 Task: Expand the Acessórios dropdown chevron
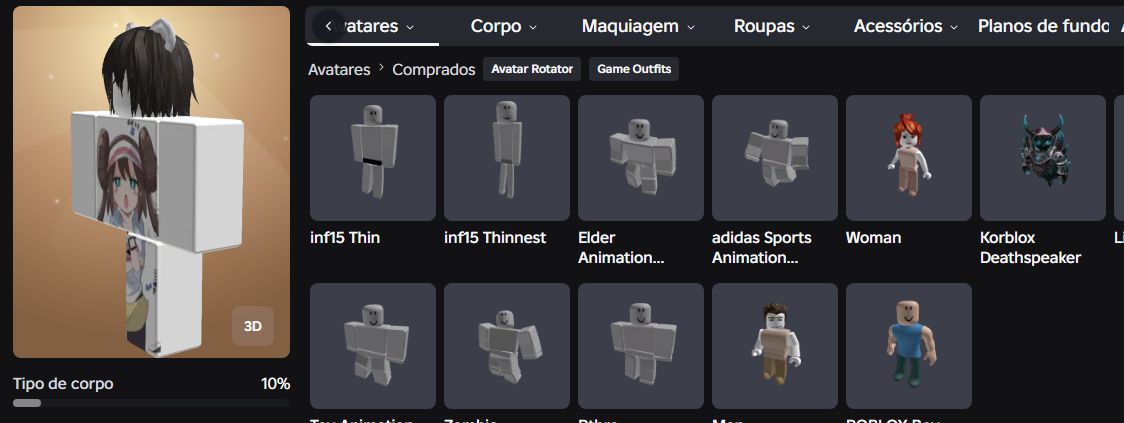pos(954,27)
